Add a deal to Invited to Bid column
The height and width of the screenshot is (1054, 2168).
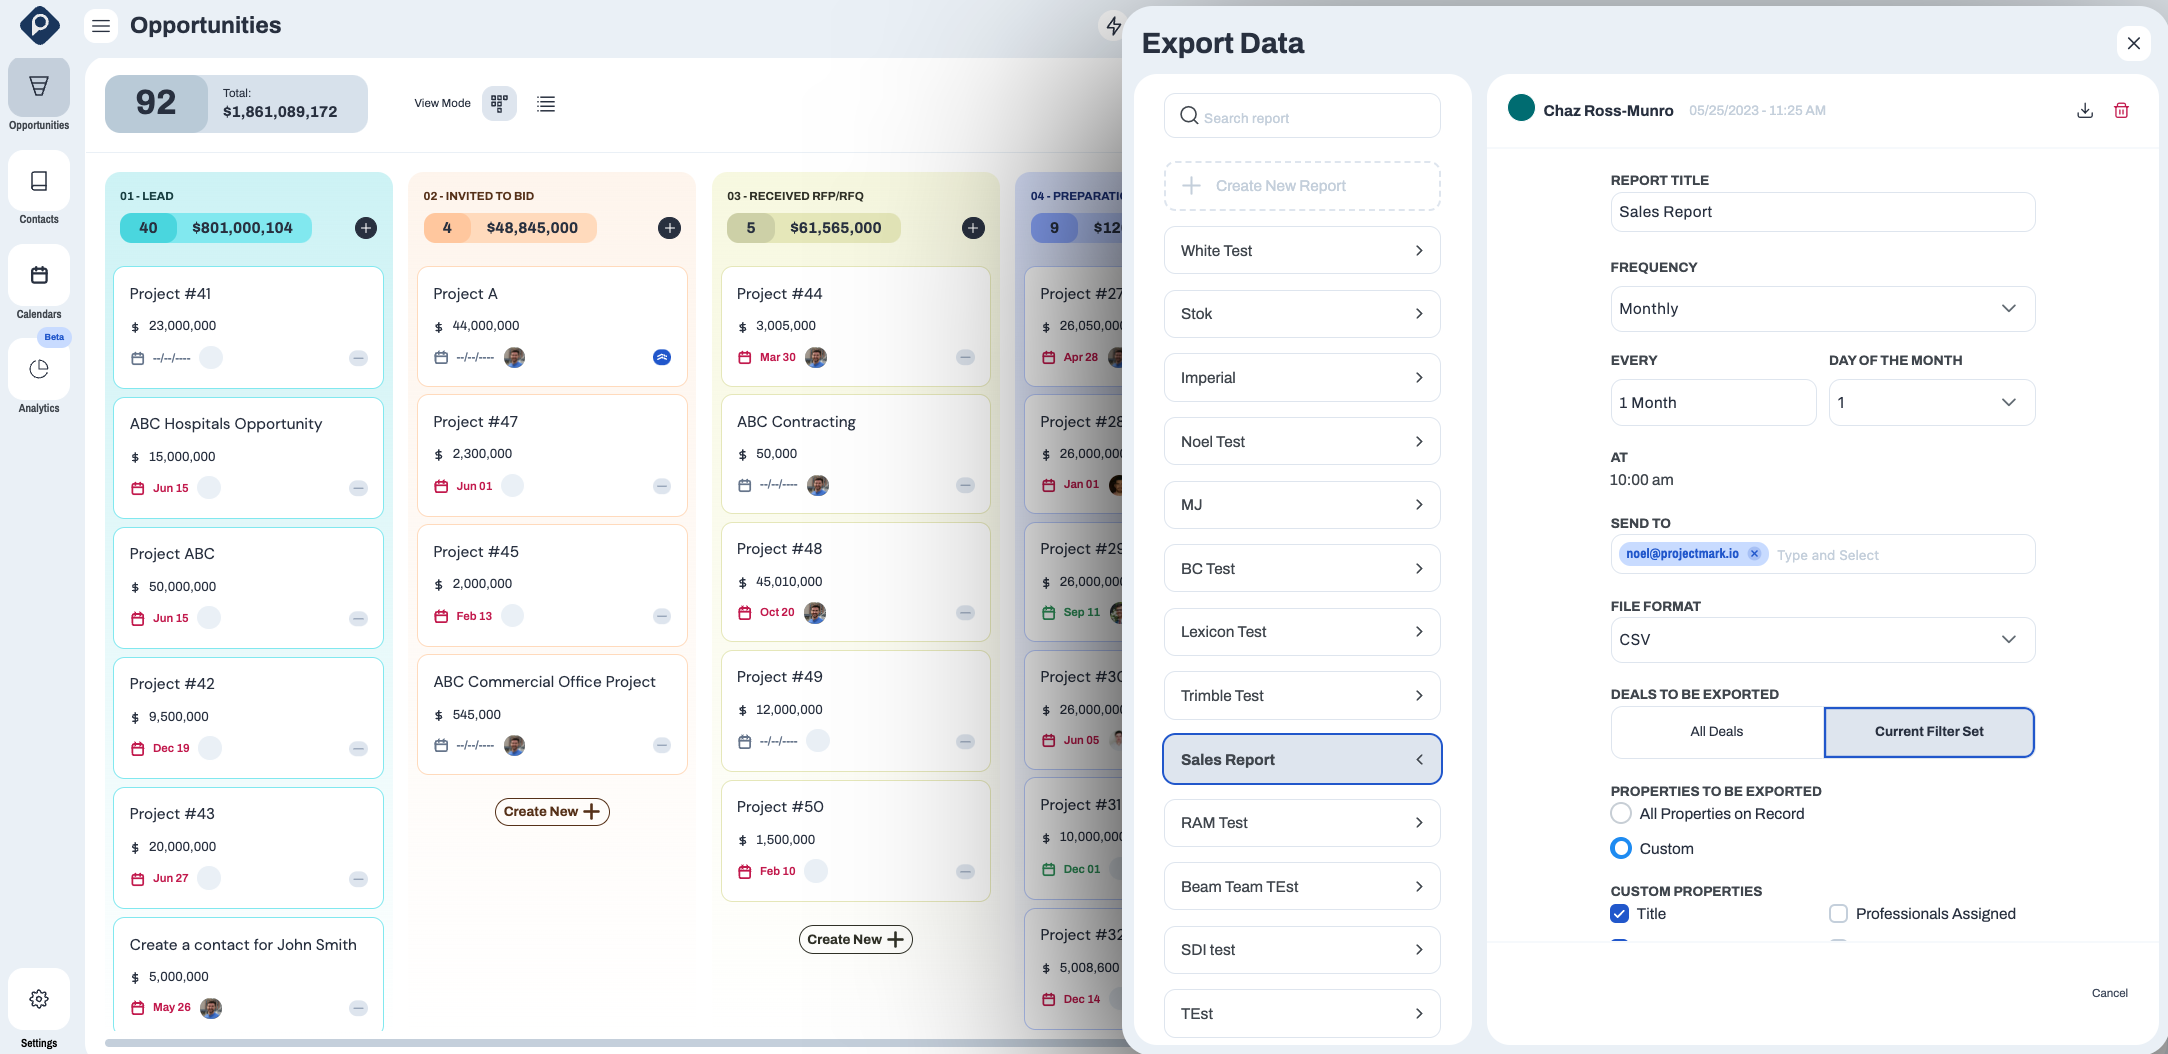coord(670,228)
